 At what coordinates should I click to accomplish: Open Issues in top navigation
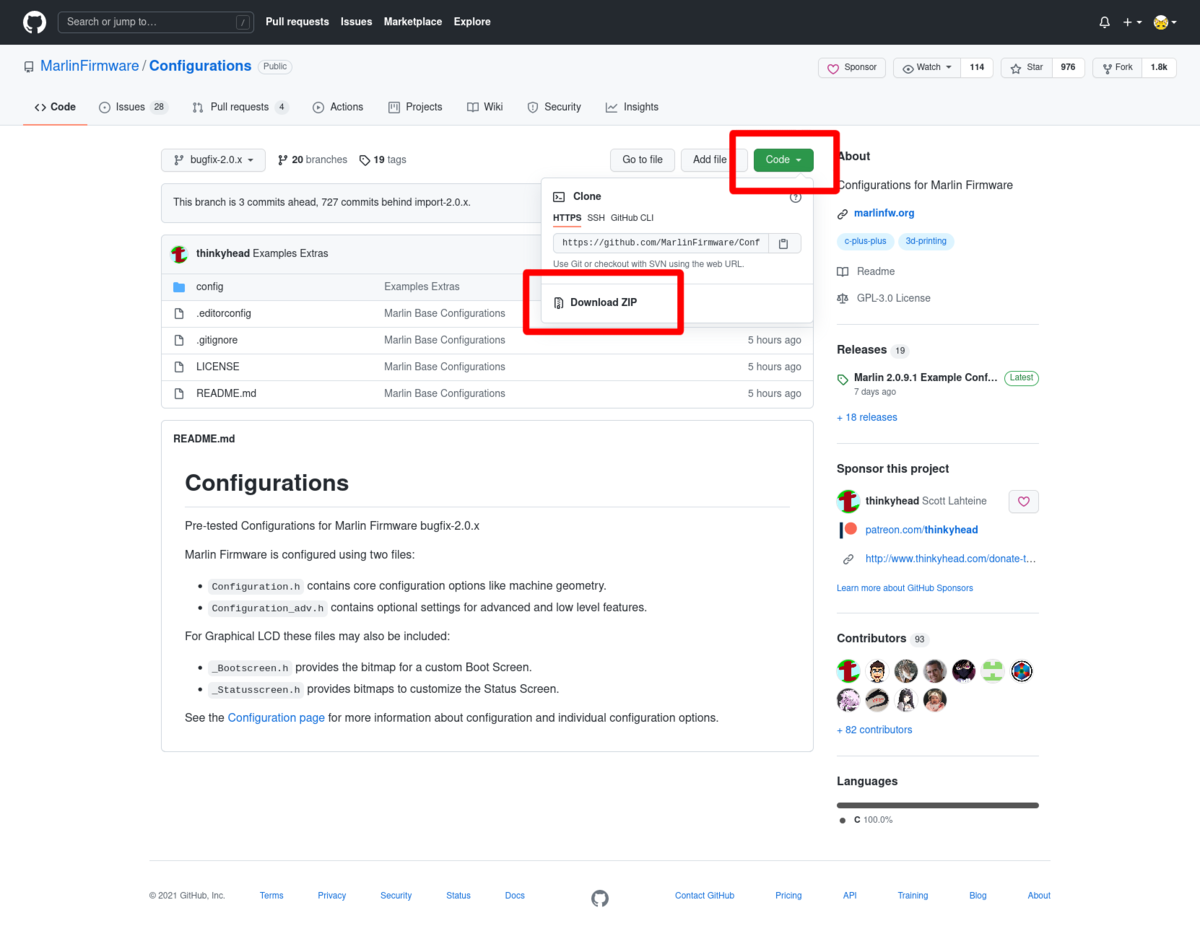click(x=356, y=22)
